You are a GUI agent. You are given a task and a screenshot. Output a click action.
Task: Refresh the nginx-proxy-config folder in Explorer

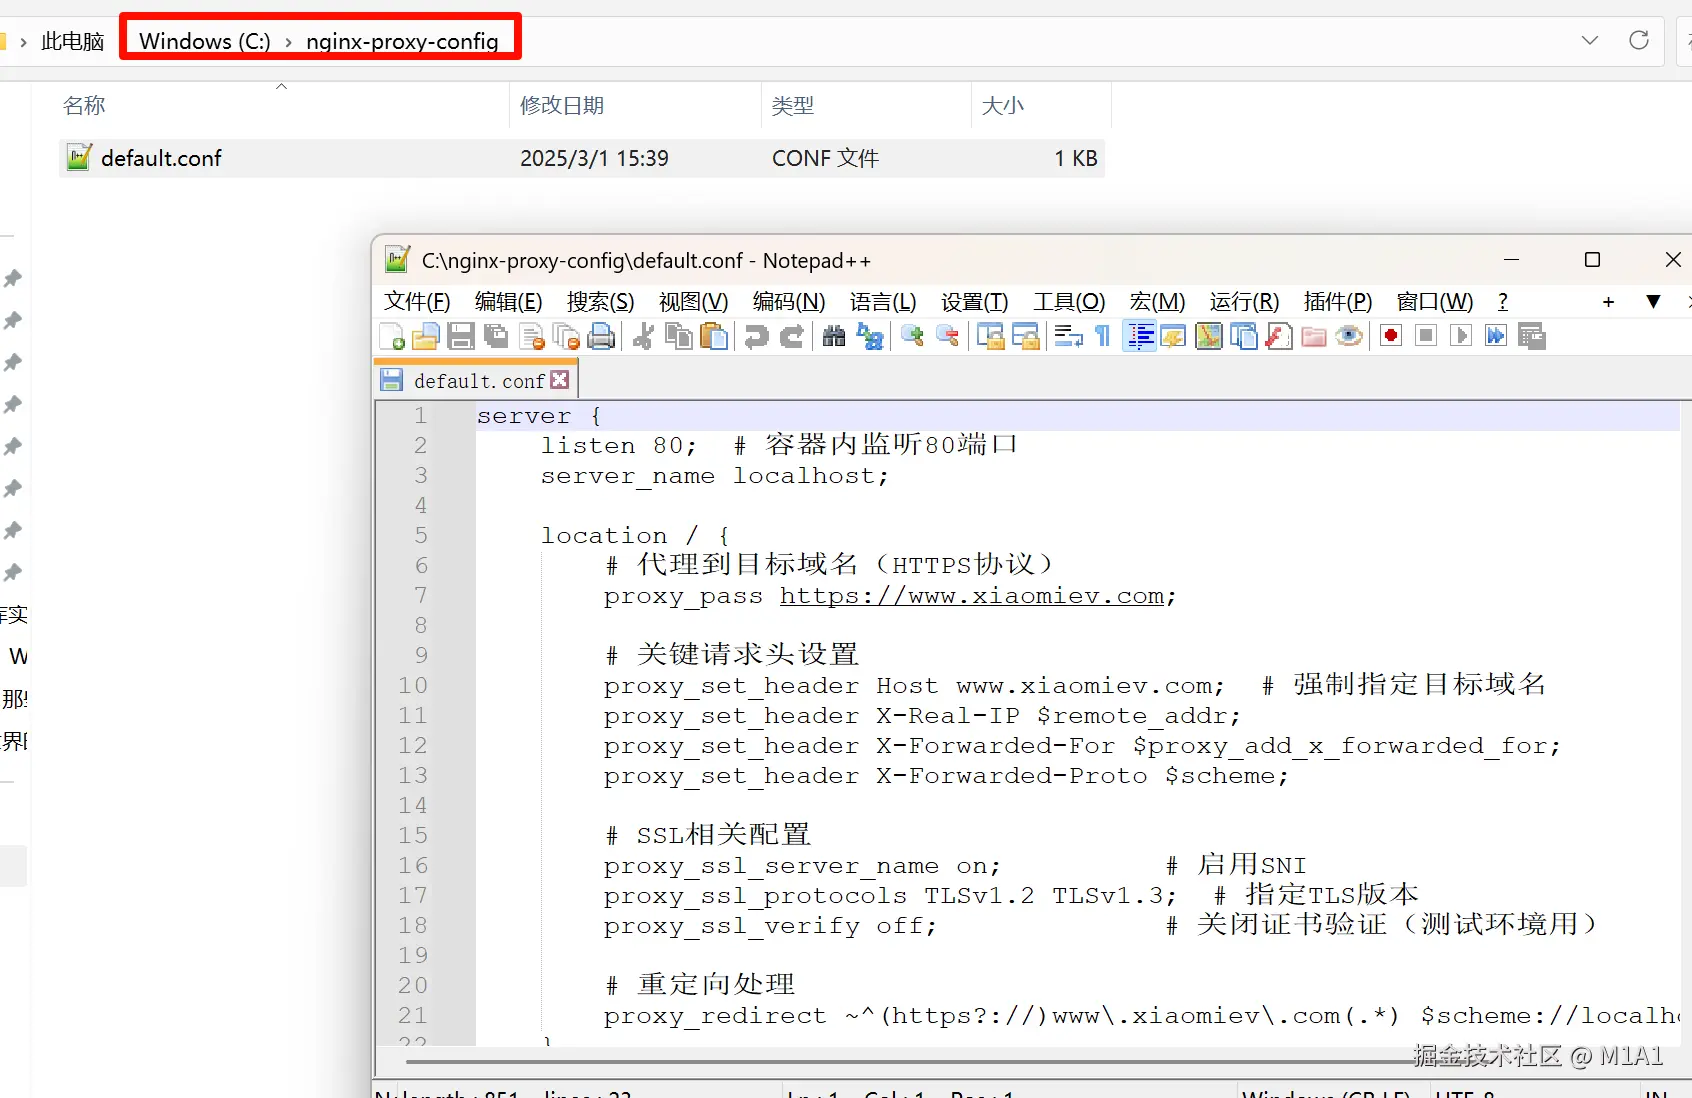tap(1639, 40)
